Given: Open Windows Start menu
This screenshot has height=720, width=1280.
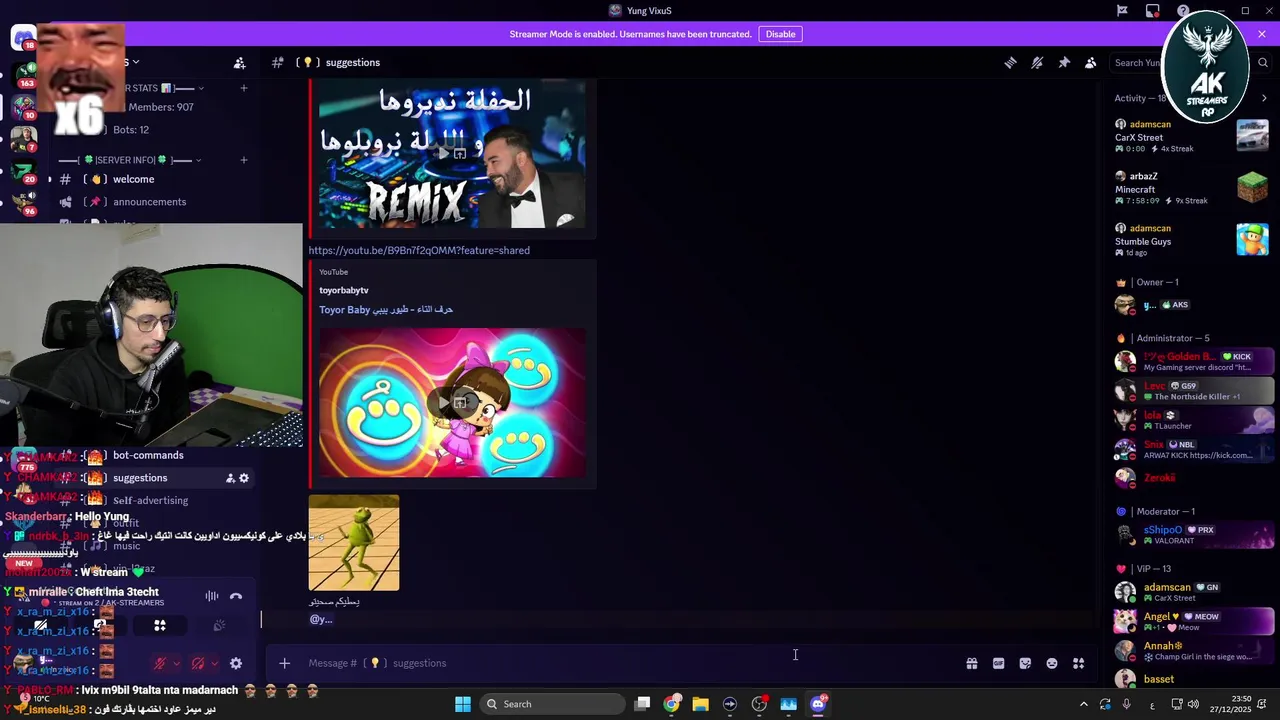Looking at the screenshot, I should [463, 704].
